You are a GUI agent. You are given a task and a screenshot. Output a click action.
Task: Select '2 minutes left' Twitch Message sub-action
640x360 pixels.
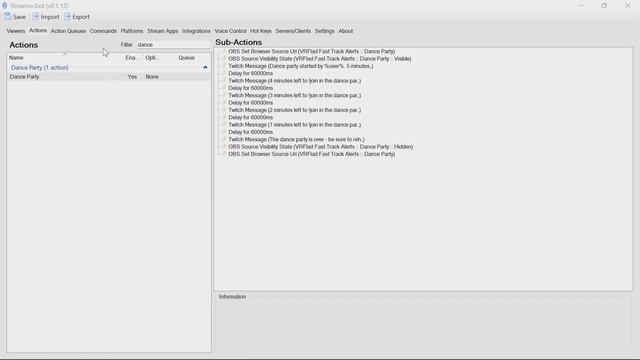(x=294, y=110)
